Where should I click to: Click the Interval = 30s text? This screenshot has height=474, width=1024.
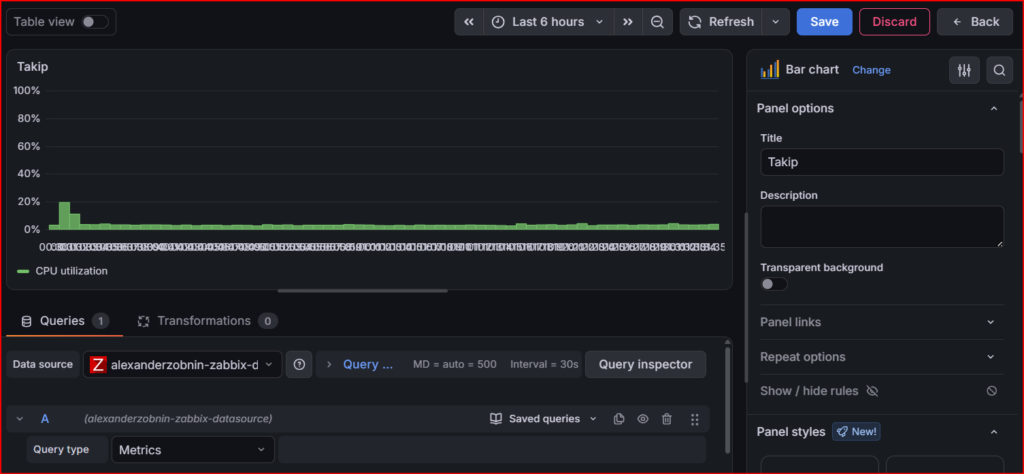(545, 364)
